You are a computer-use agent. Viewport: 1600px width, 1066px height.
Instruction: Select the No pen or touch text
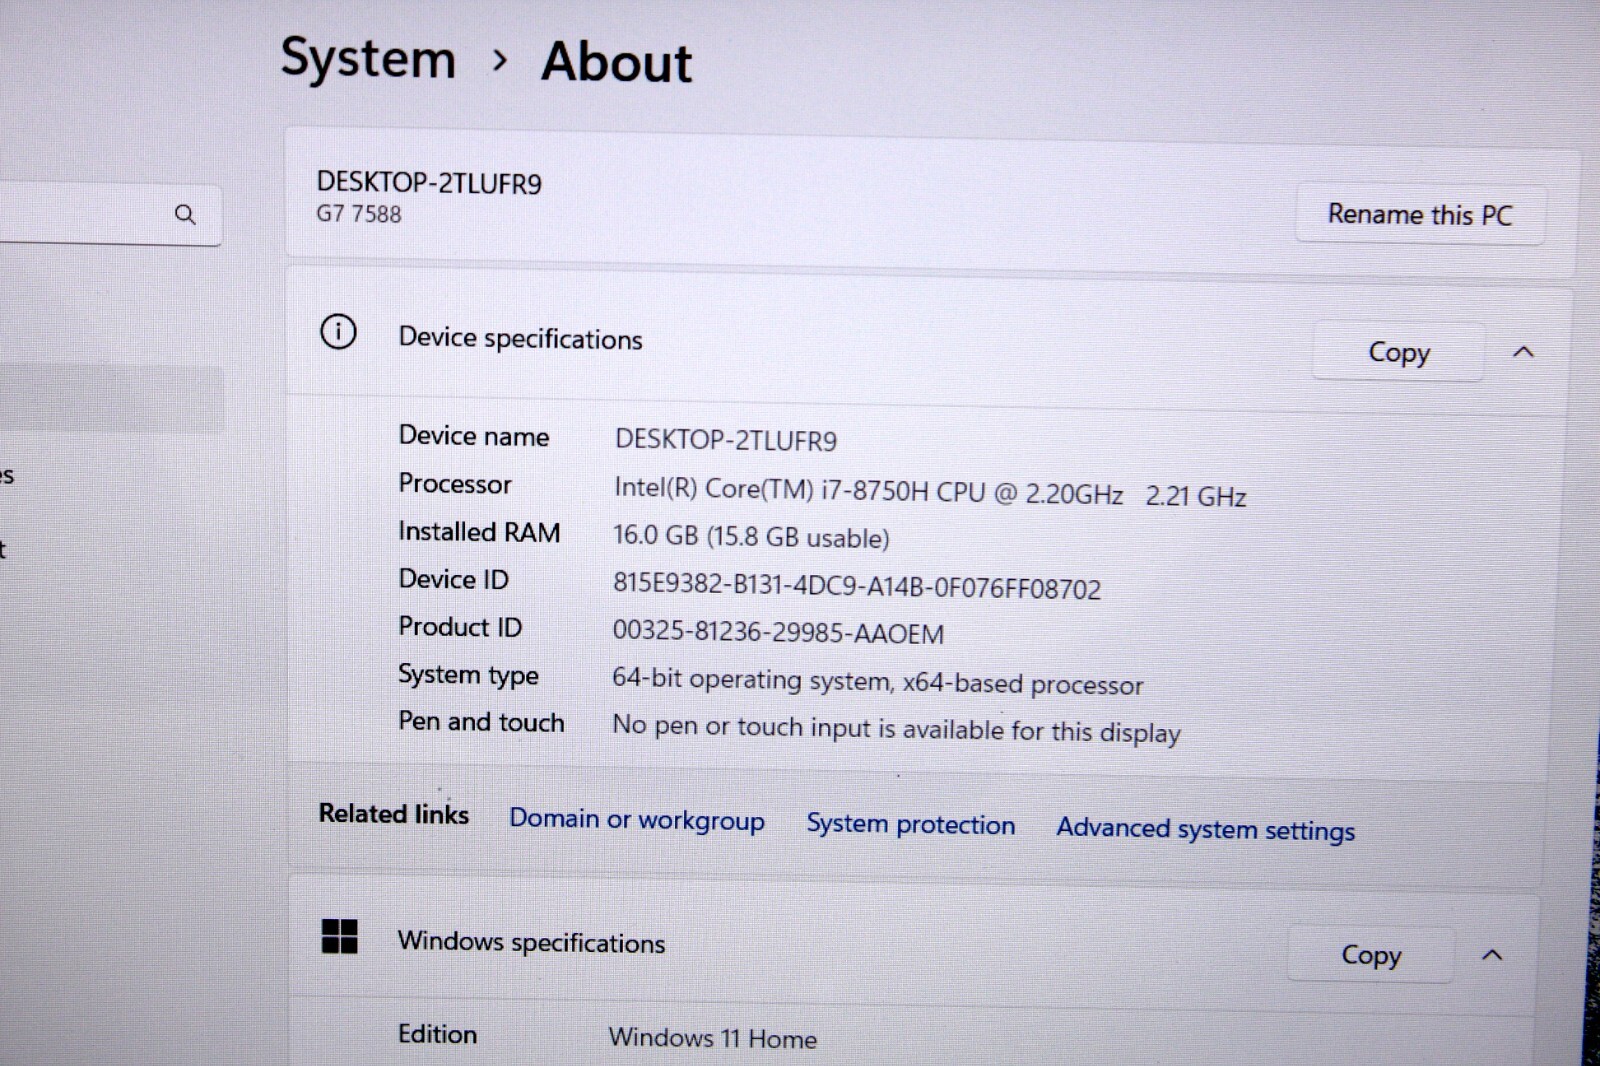896,729
